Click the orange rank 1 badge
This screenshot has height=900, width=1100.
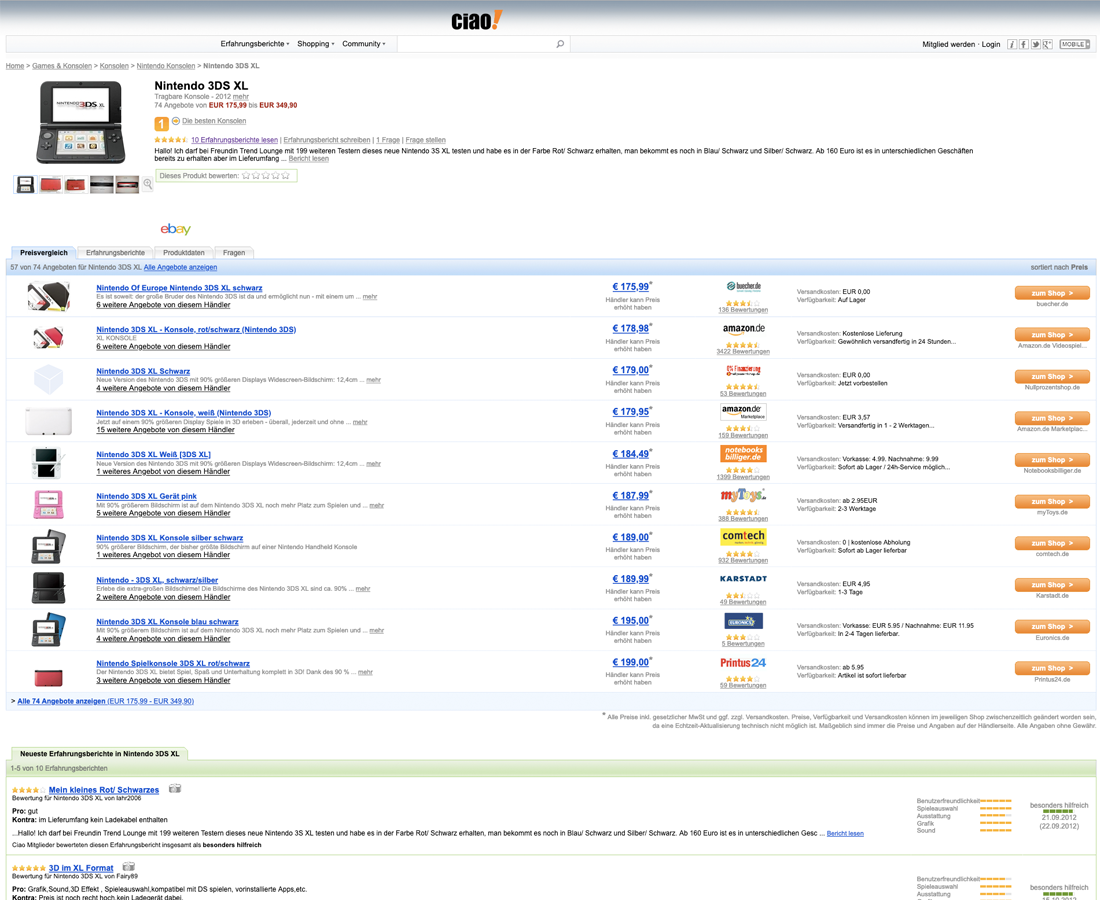click(x=161, y=124)
